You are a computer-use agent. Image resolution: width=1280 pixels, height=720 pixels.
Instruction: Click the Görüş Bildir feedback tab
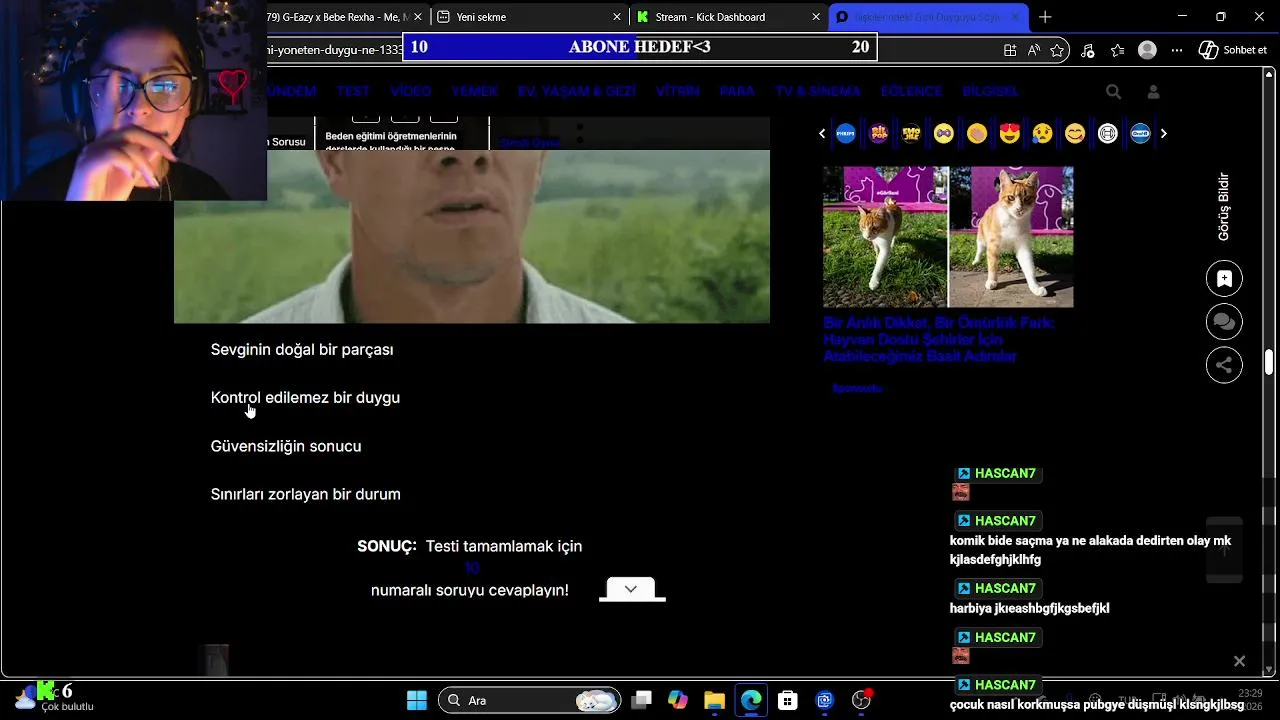(x=1223, y=207)
